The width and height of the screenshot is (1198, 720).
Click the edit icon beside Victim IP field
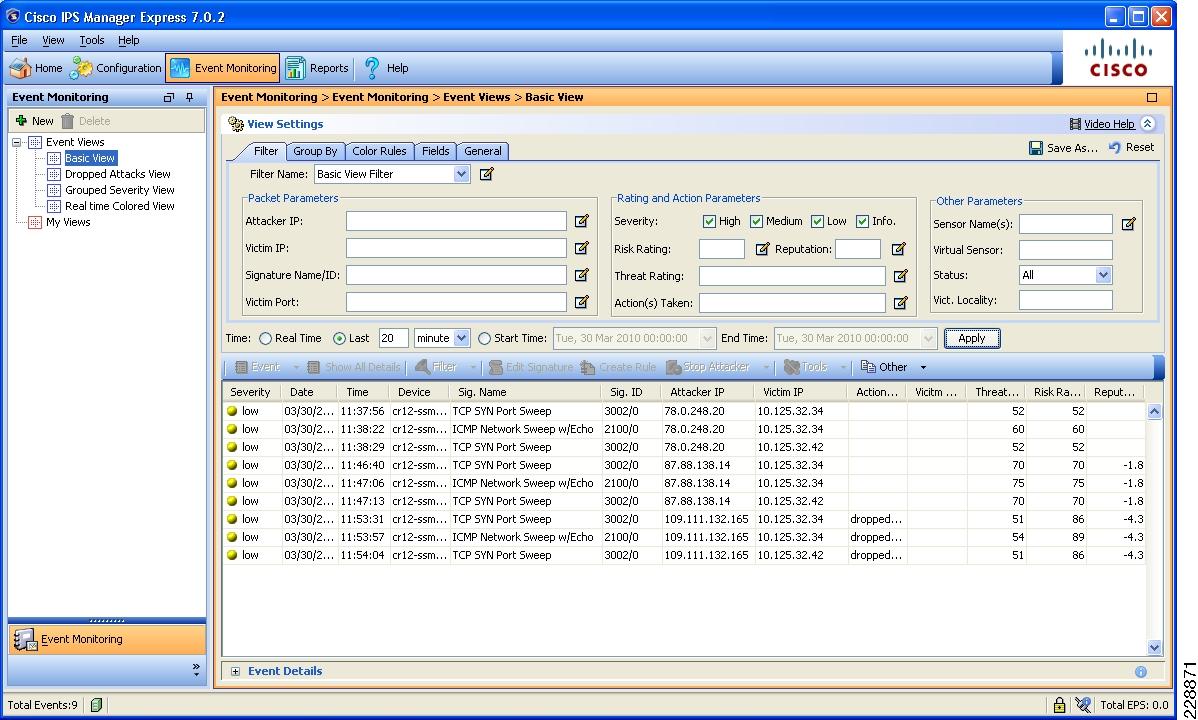coord(581,248)
